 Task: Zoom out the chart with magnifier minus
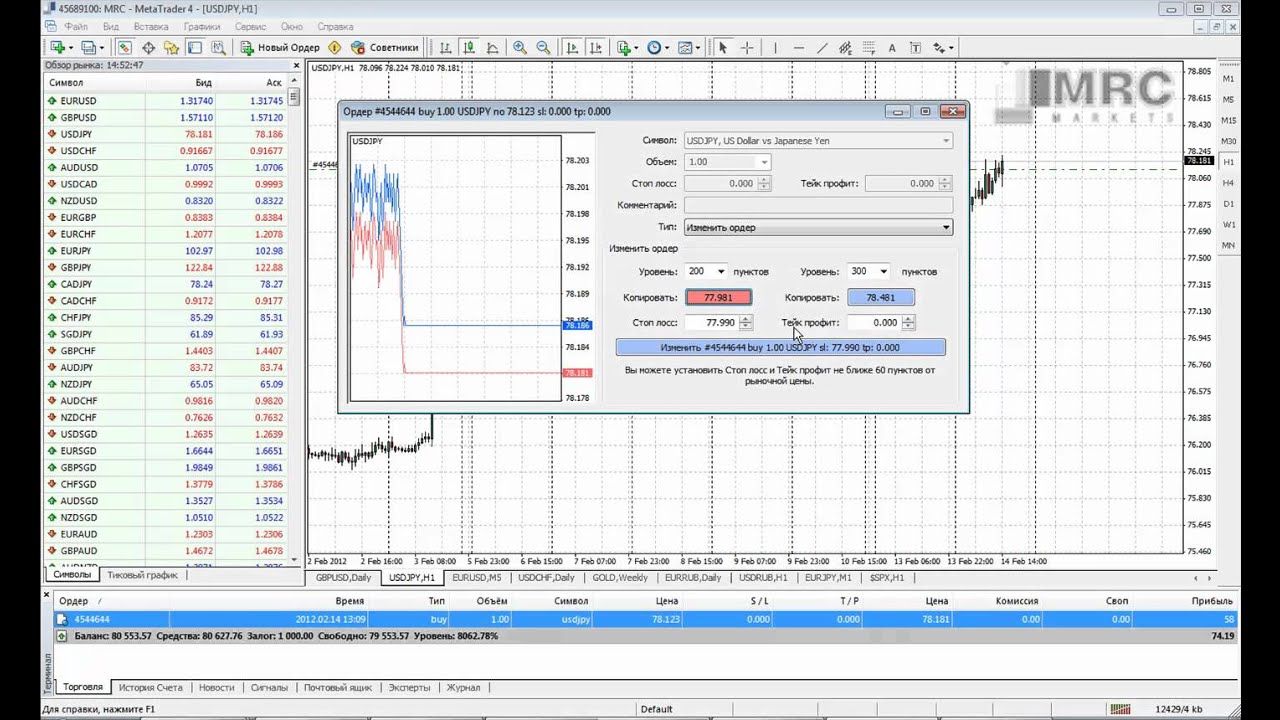[x=543, y=47]
